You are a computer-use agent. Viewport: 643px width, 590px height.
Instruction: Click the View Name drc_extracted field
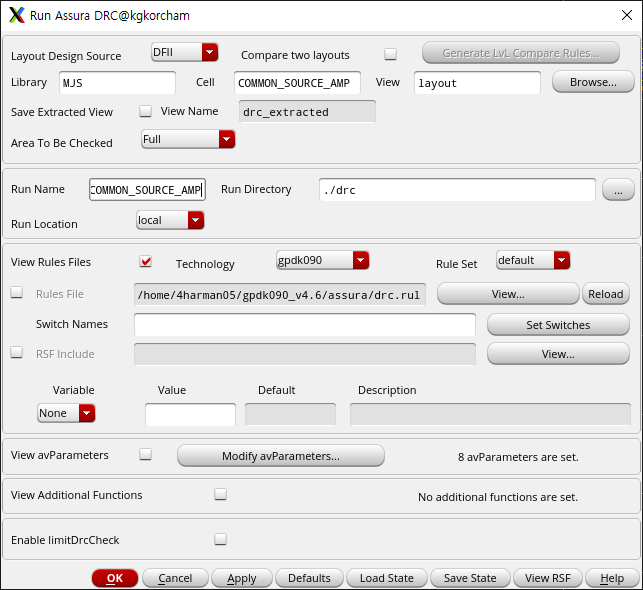pos(307,112)
